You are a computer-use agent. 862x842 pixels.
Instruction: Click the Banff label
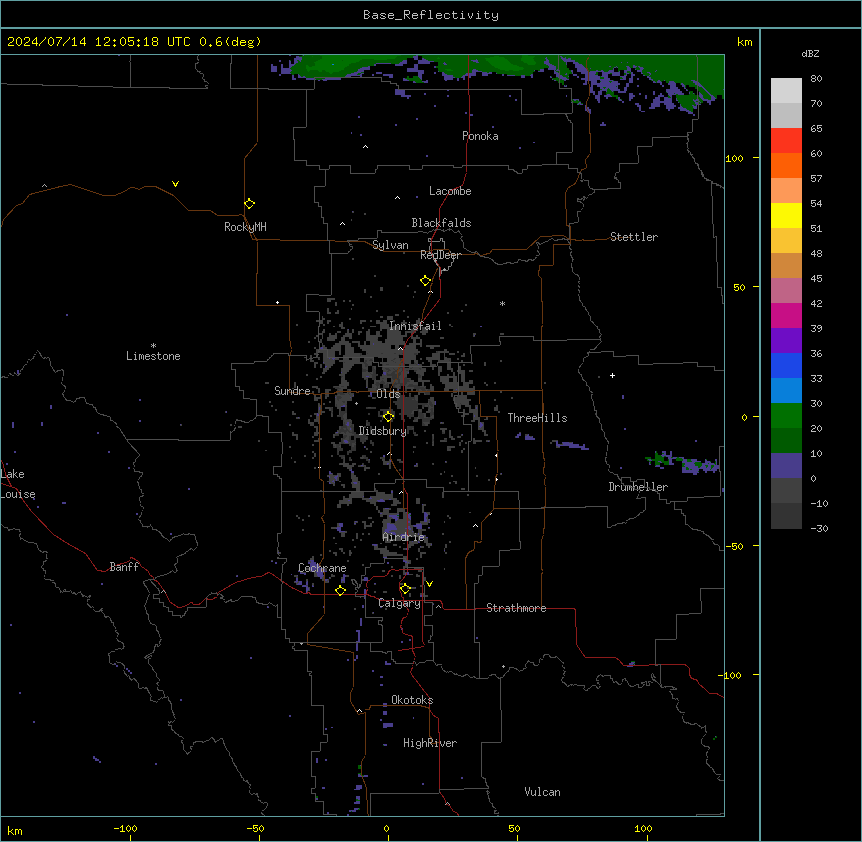124,567
